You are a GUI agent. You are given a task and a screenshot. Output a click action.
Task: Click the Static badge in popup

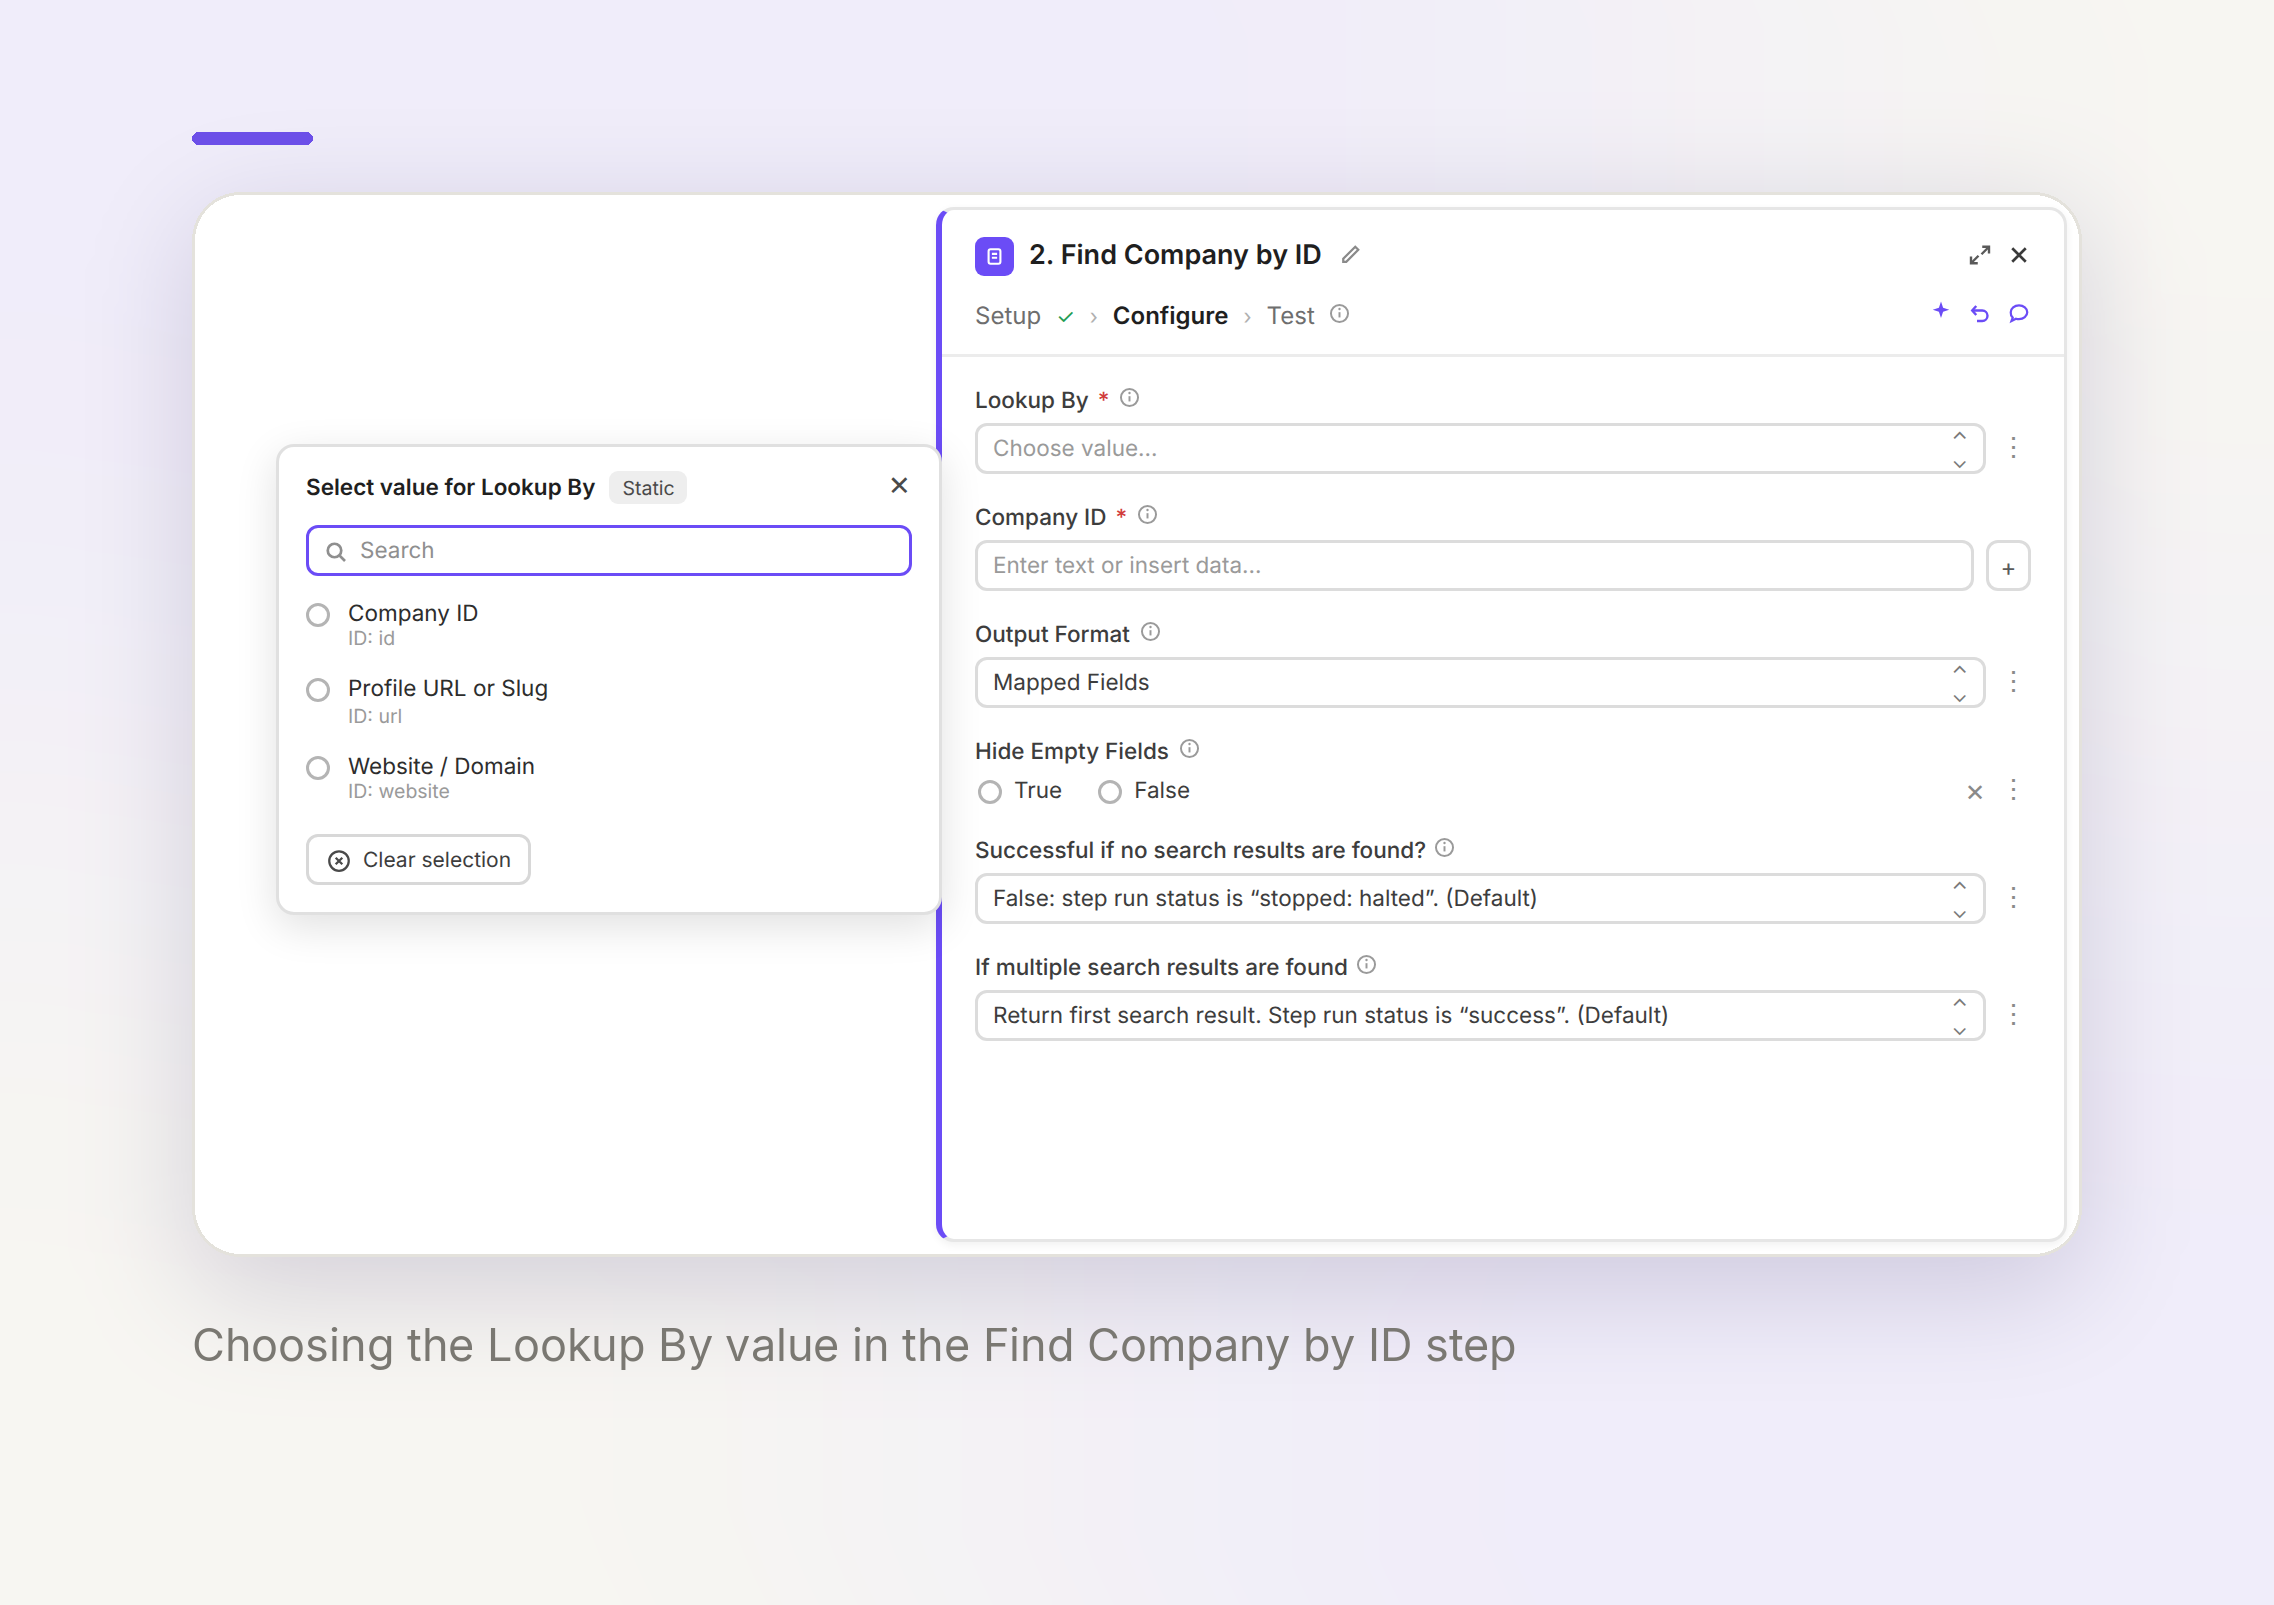[x=648, y=488]
